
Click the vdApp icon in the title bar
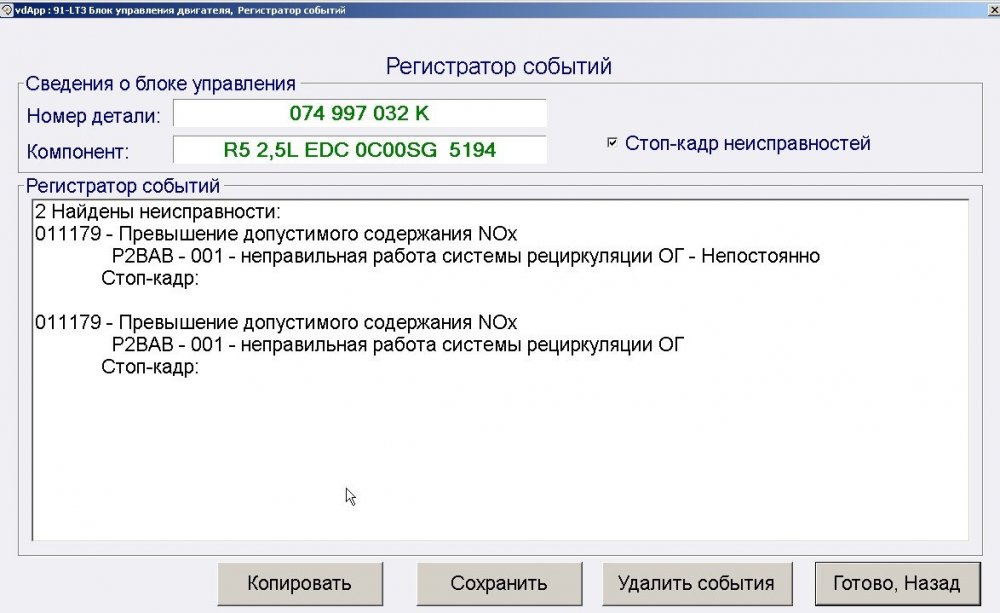click(11, 9)
